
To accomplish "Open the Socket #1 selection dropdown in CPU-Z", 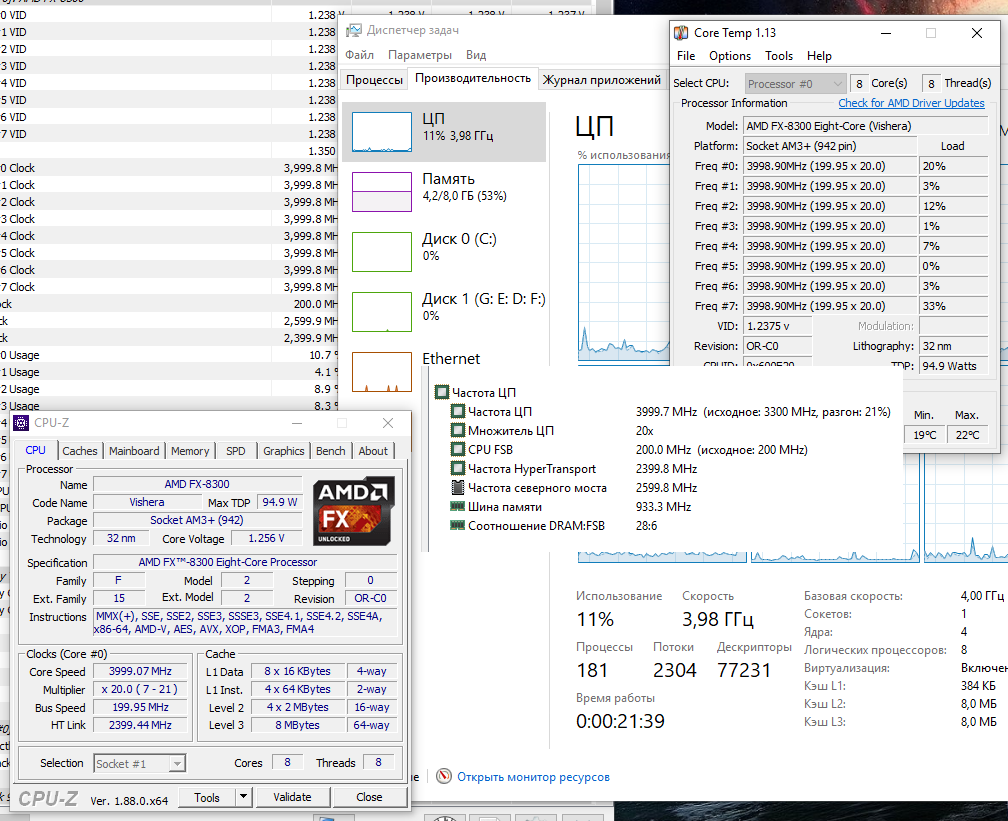I will click(140, 763).
